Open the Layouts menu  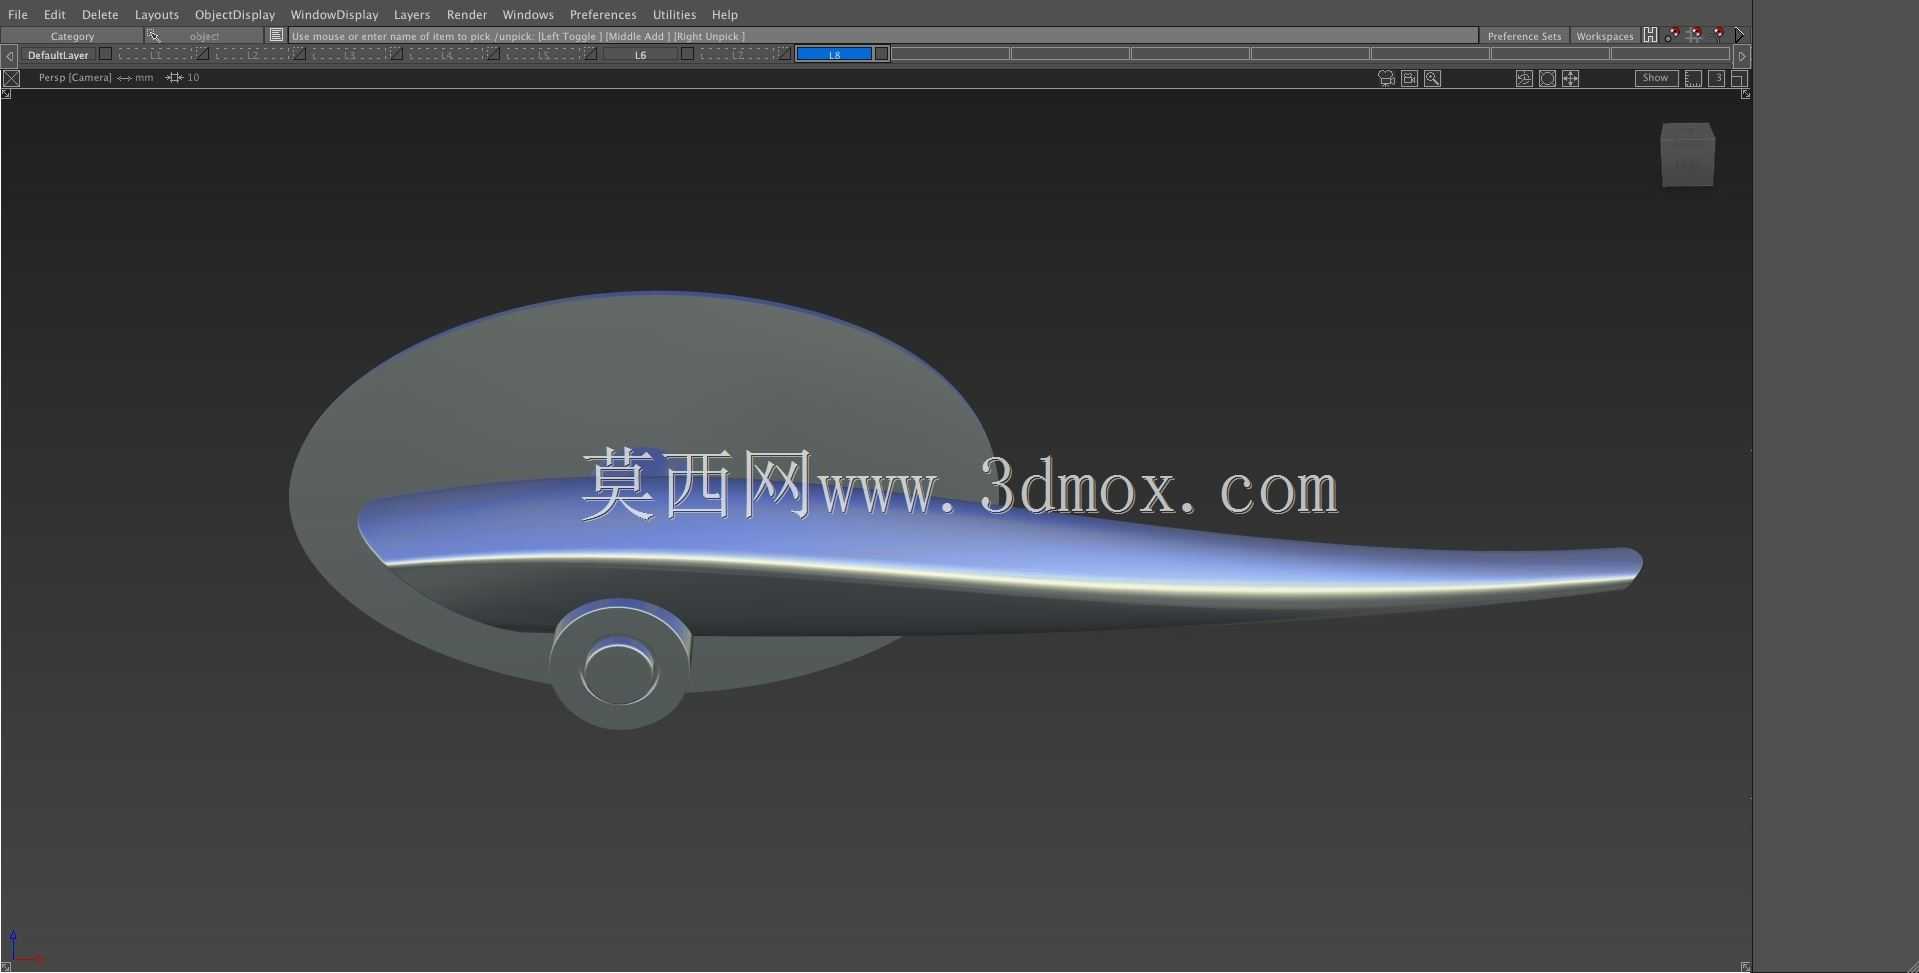[x=157, y=14]
